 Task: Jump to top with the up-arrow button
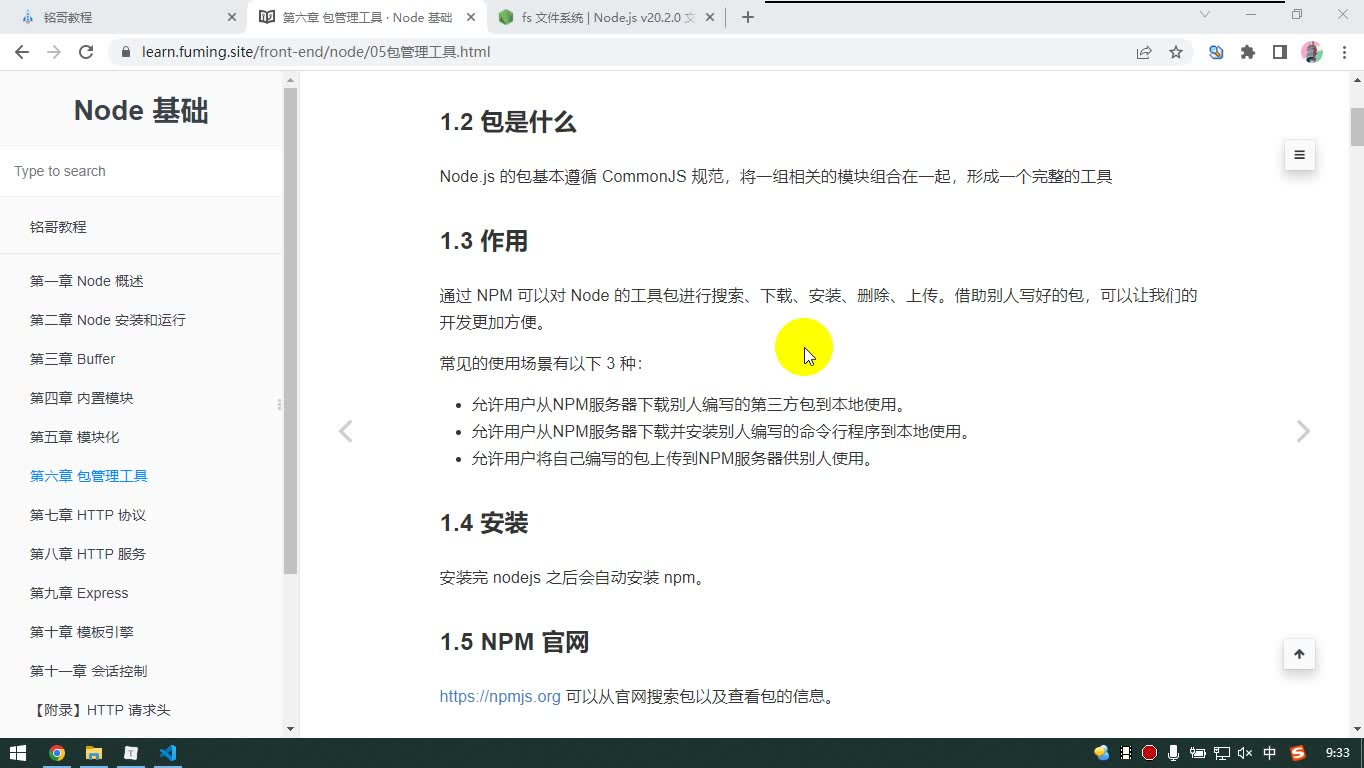tap(1299, 654)
